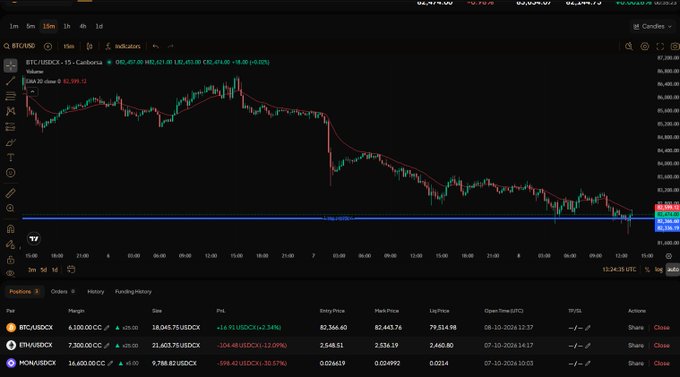
Task: Activate the zoom in tool
Action: pos(10,208)
